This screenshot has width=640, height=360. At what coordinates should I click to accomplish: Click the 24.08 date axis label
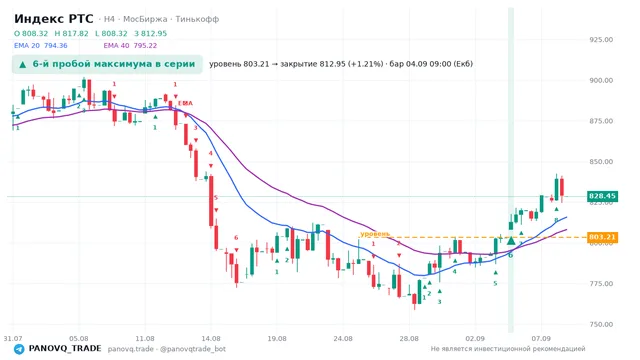tap(343, 338)
